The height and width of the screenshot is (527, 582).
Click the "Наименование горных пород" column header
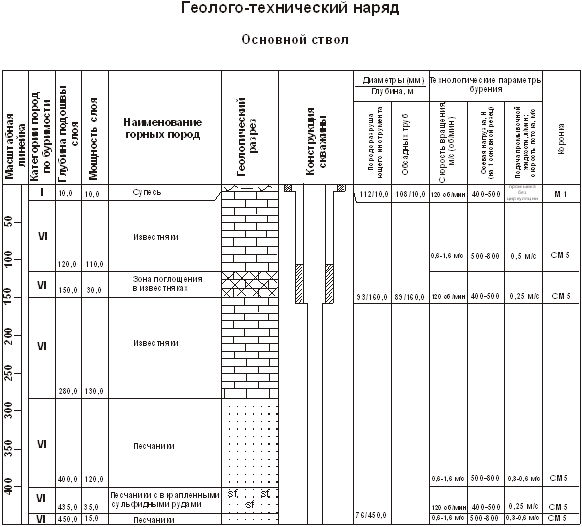pyautogui.click(x=163, y=128)
